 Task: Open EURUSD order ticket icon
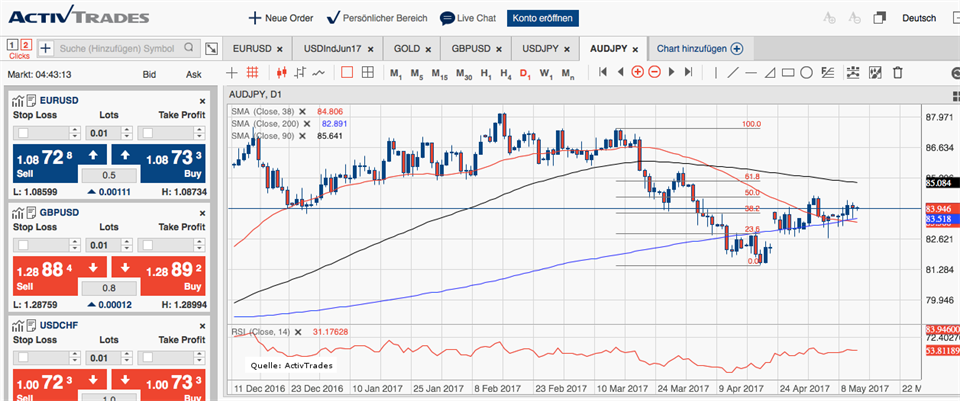pyautogui.click(x=30, y=100)
